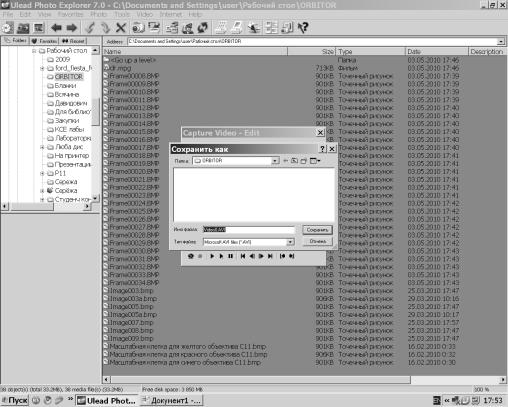Open the Video menu
508x407 pixels.
145,14
